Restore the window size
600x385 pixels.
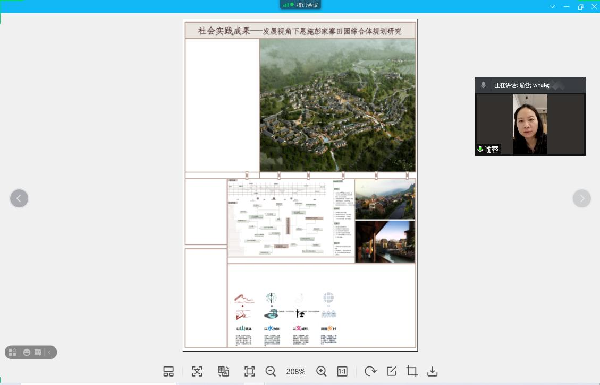[x=580, y=7]
